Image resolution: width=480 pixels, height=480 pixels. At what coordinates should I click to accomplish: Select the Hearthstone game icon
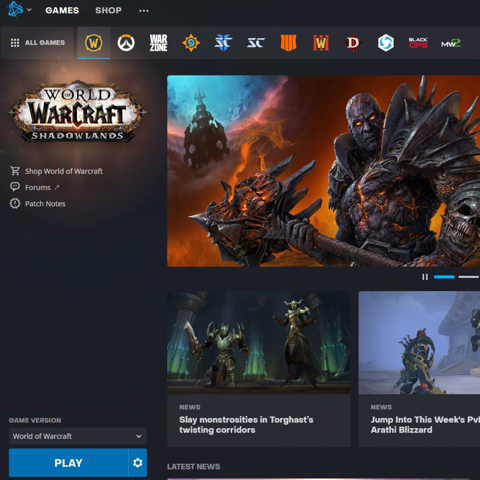pyautogui.click(x=191, y=43)
